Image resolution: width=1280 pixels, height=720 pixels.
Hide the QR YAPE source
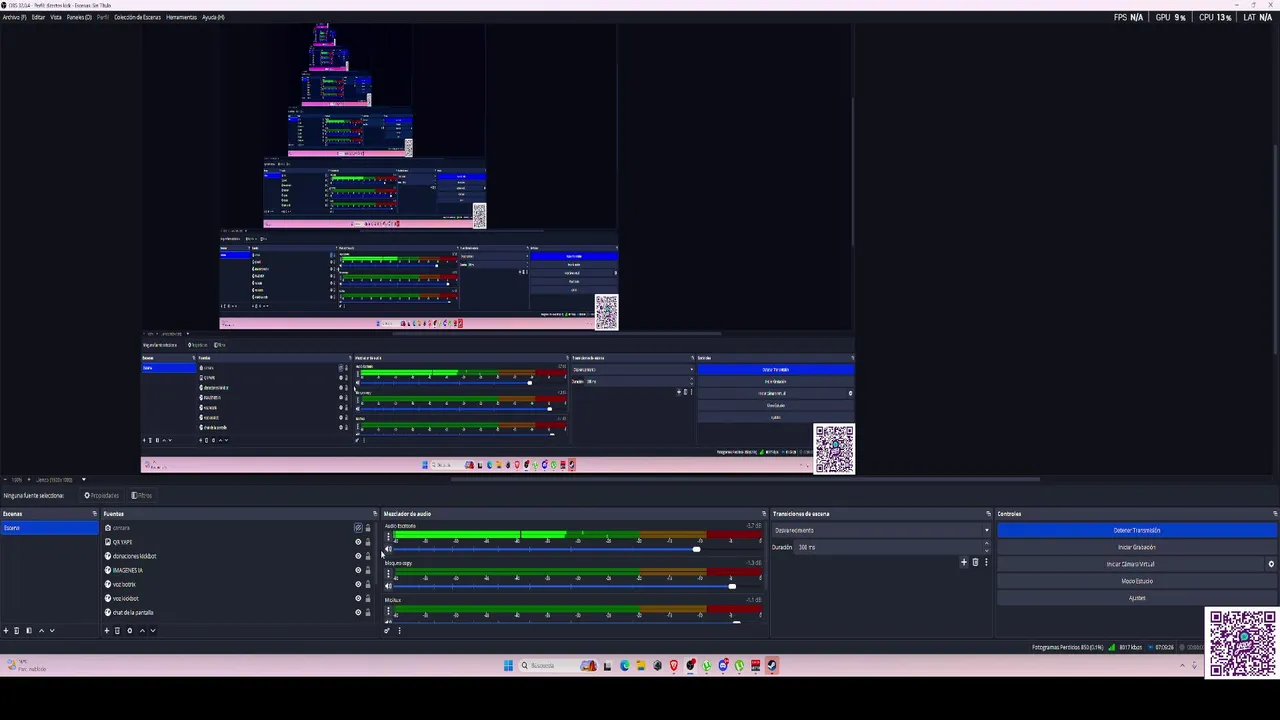tap(358, 542)
